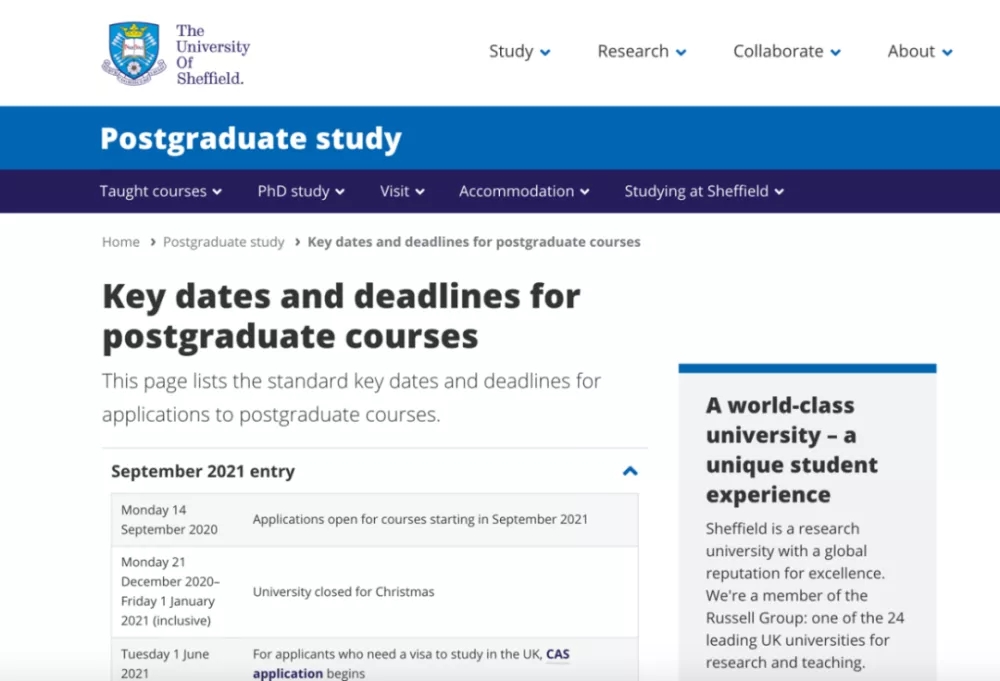1000x681 pixels.
Task: Expand the Visit navigation item
Action: (402, 191)
